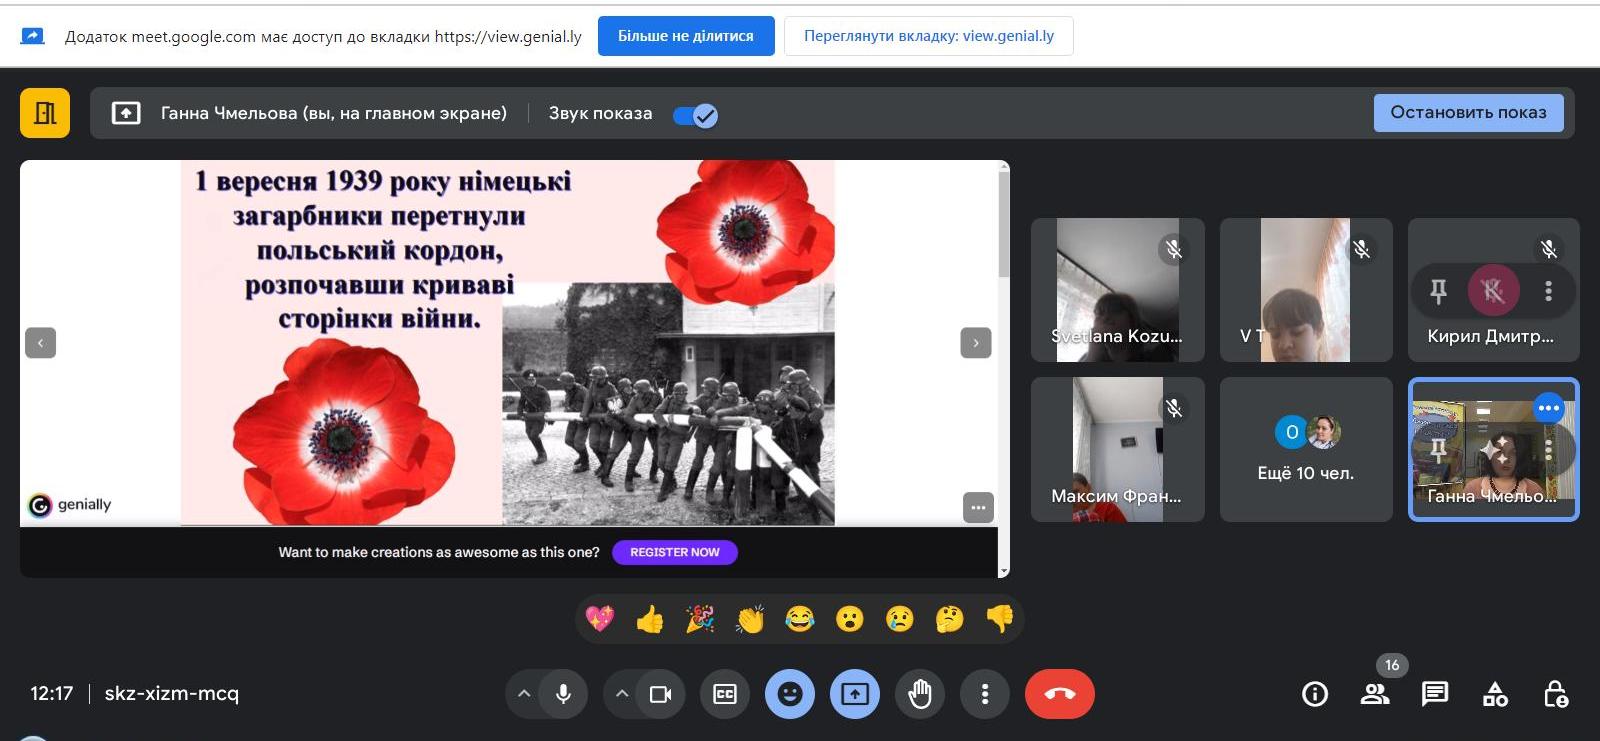Screen dimensions: 1600x741
Task: Expand the camera video settings chevron
Action: (621, 694)
